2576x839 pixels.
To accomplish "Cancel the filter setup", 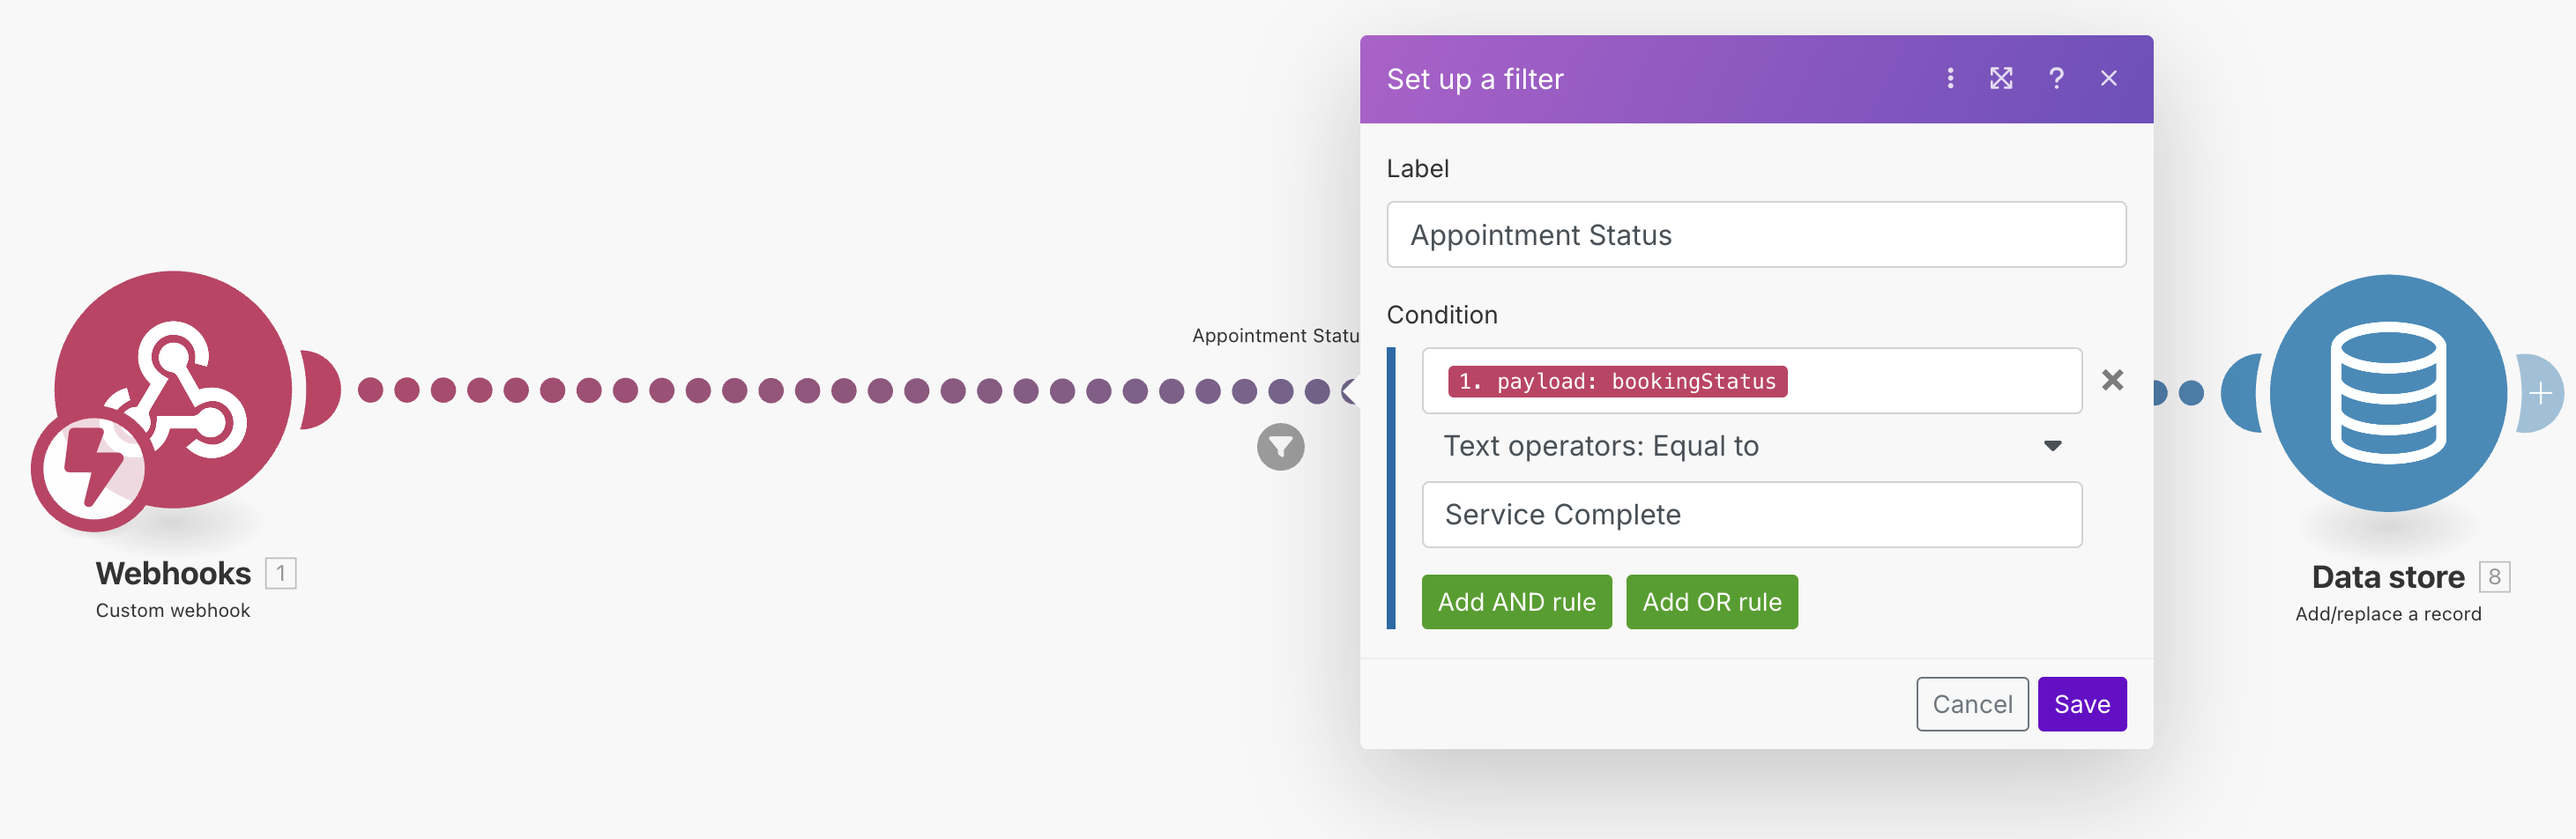I will (1971, 704).
